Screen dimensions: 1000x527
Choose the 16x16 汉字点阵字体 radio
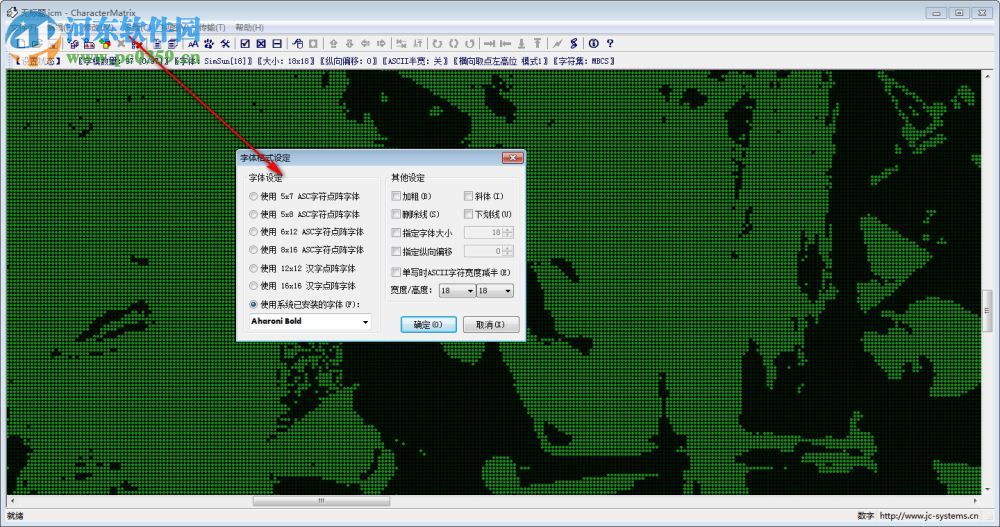tap(253, 286)
